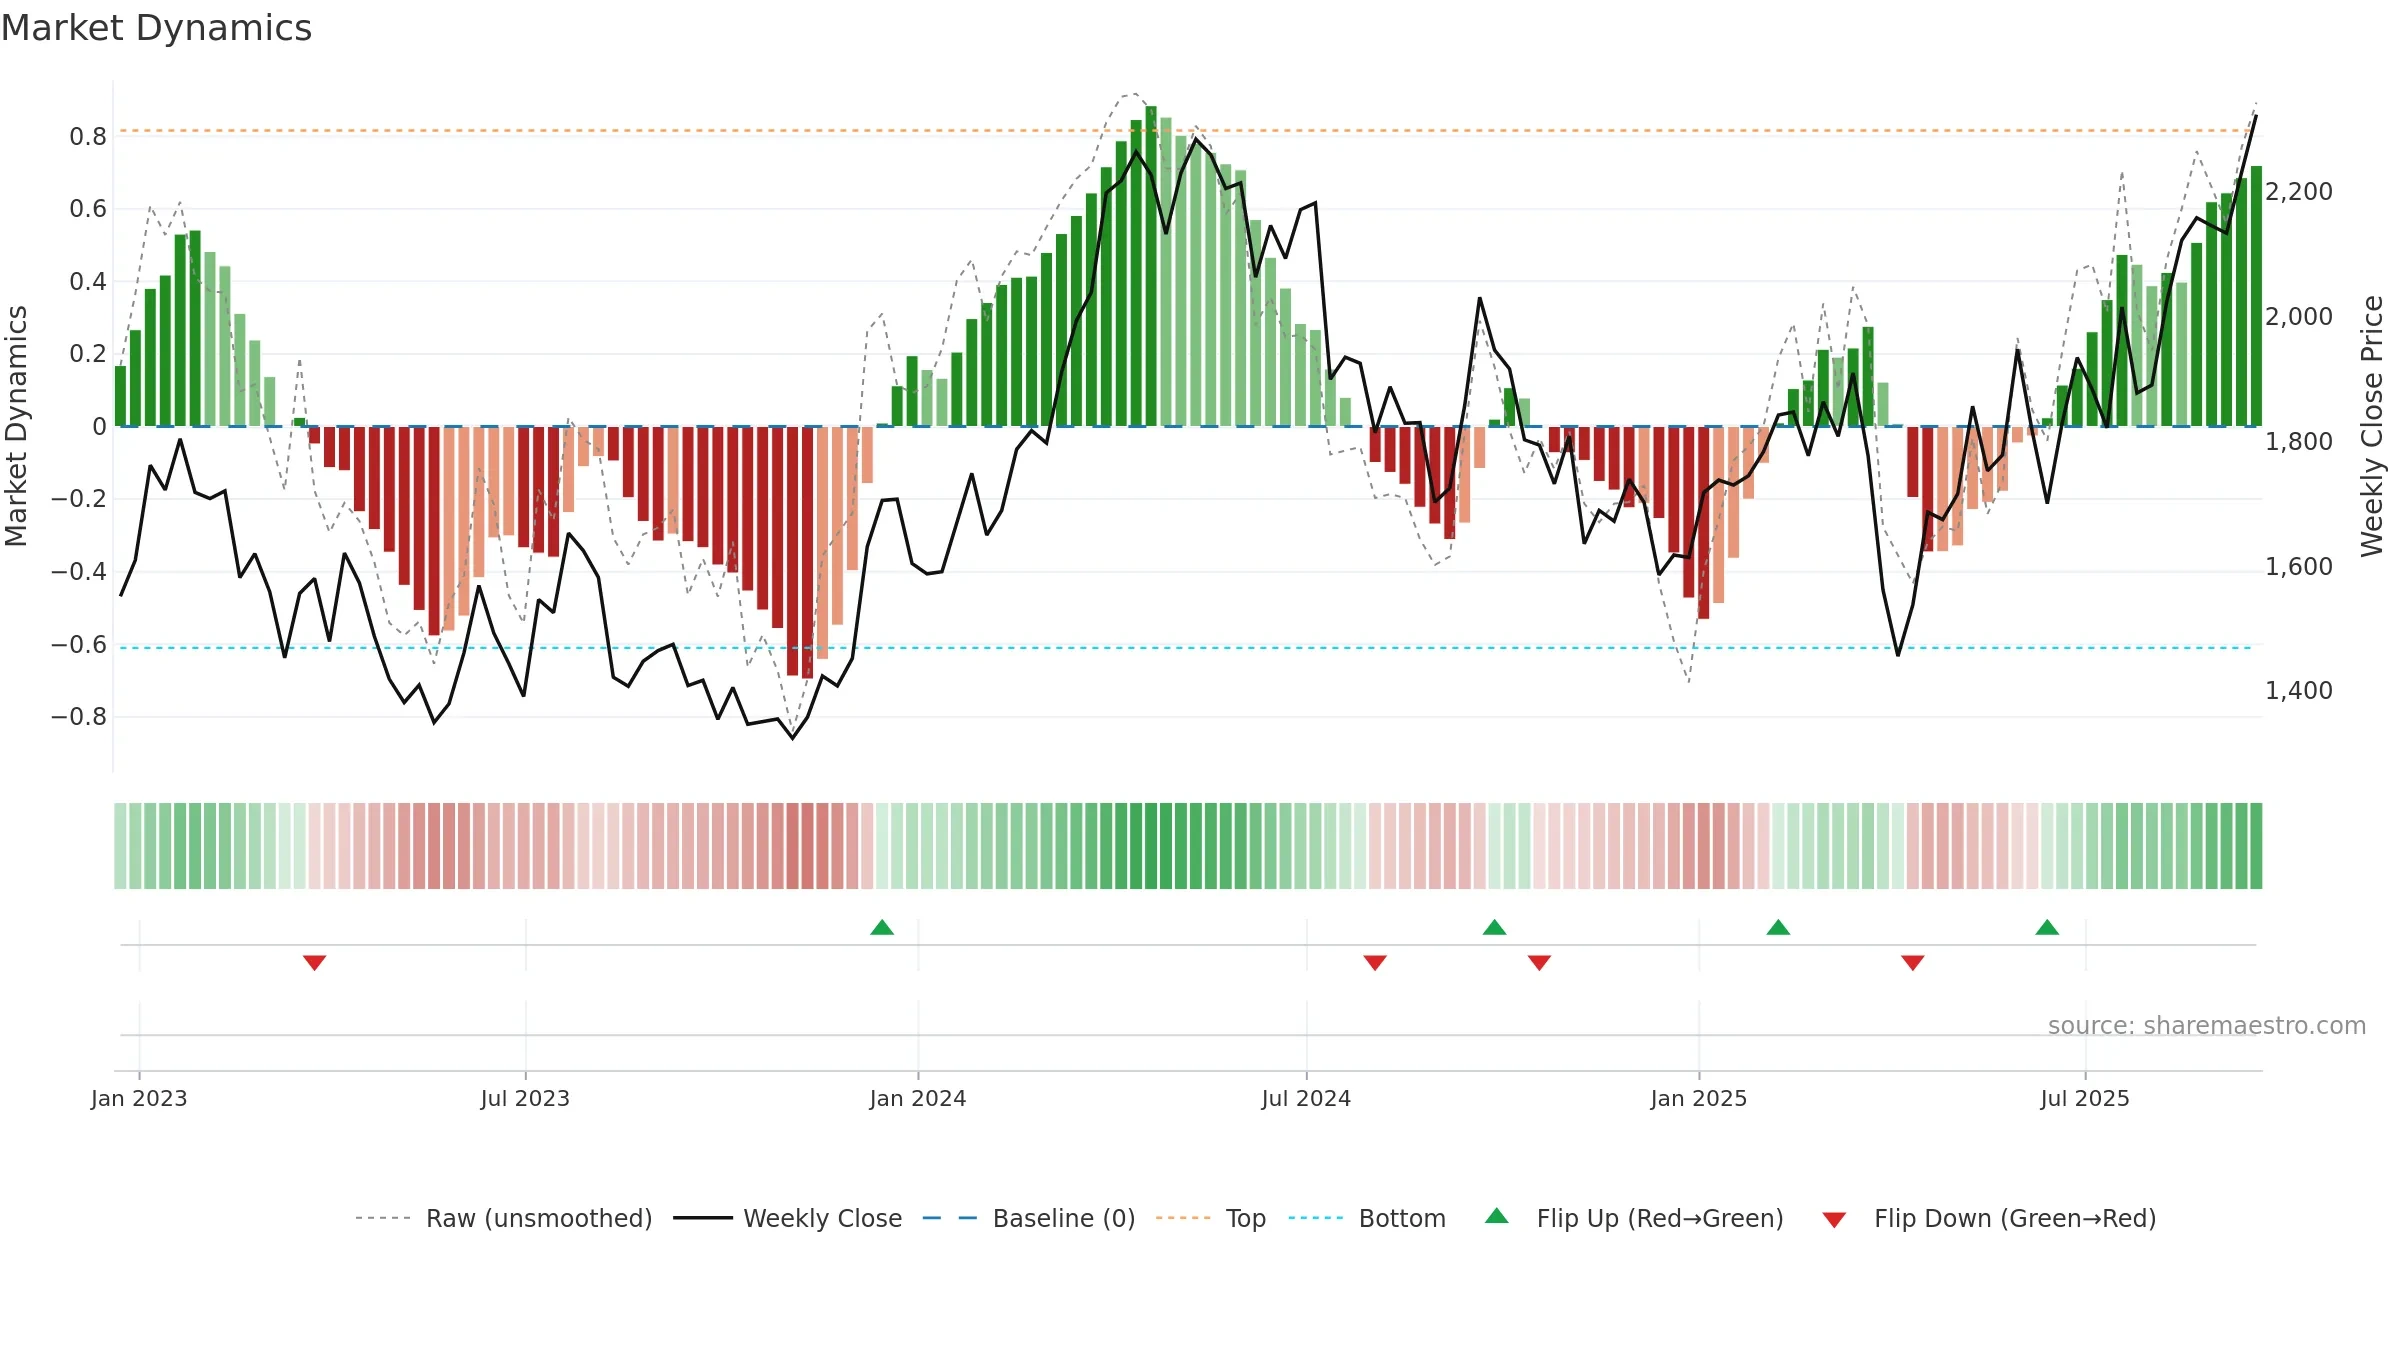2400x1350 pixels.
Task: Click the 1,400 right axis price label
Action: (2299, 690)
